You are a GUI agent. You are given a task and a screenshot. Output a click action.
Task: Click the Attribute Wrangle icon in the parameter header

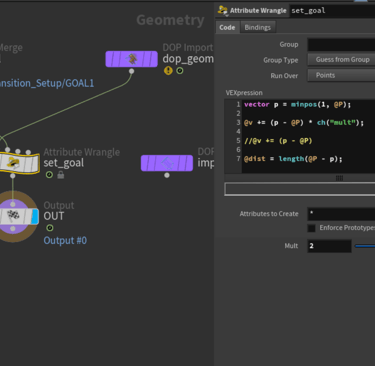[x=222, y=10]
